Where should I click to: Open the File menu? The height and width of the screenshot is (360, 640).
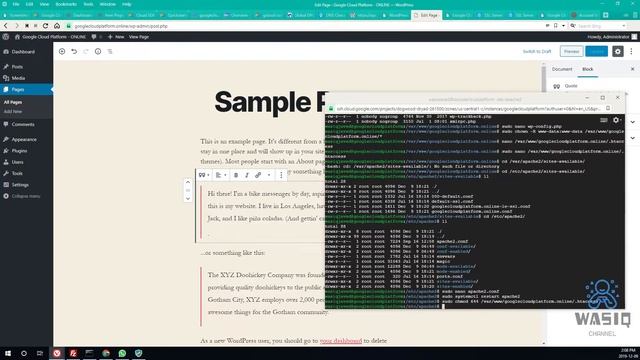click(x=16, y=4)
